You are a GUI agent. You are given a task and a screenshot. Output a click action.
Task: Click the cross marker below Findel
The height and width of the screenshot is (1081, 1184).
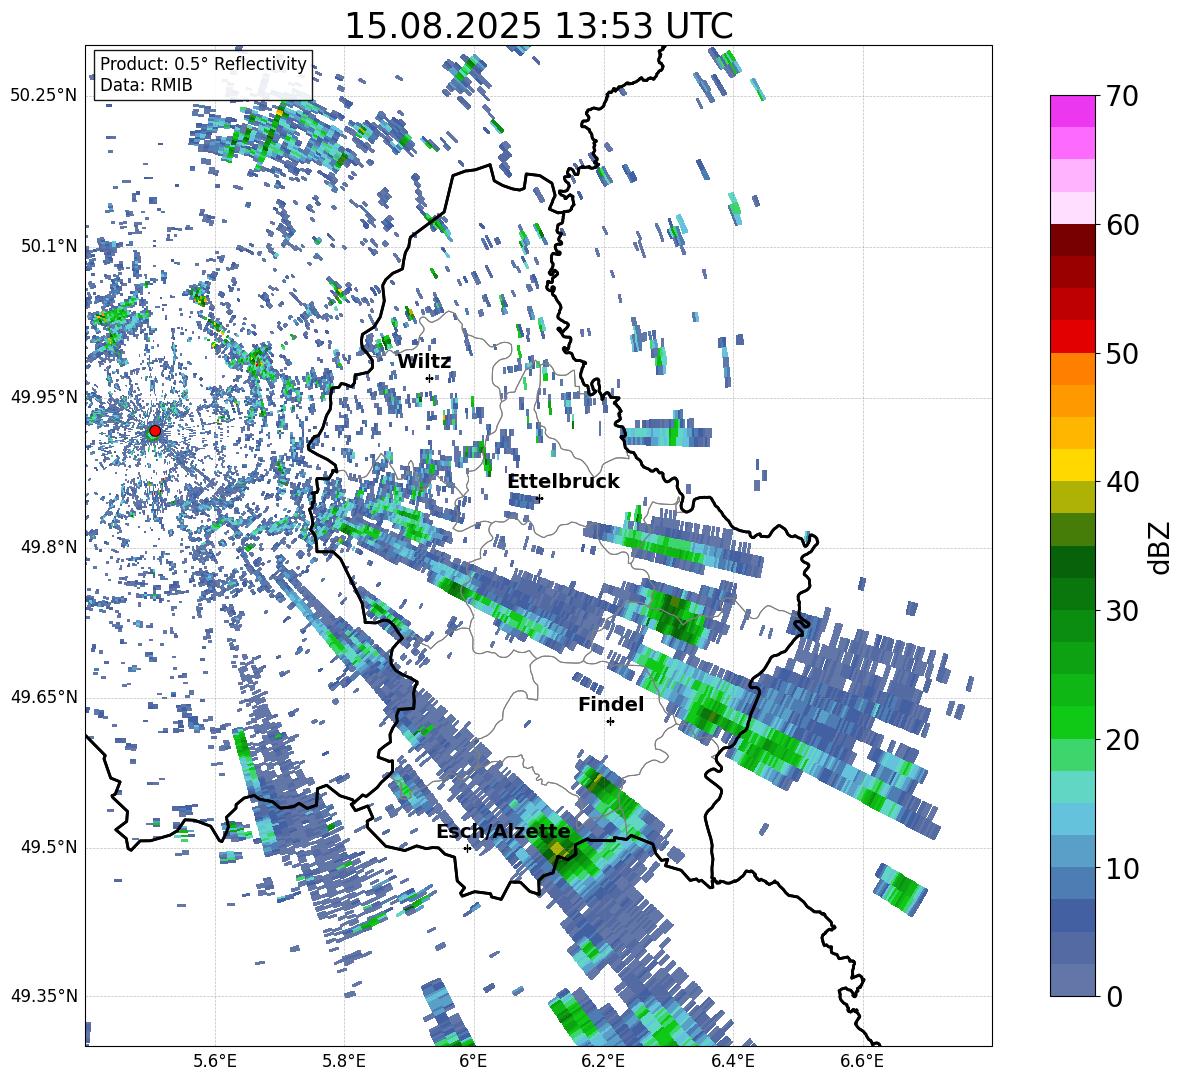tap(610, 722)
